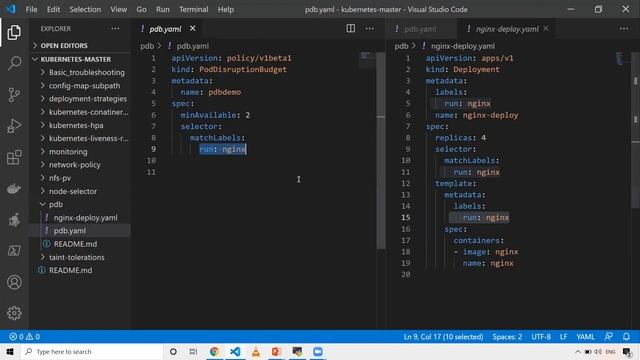The width and height of the screenshot is (640, 360).
Task: Open the Selection menu
Action: [x=85, y=9]
